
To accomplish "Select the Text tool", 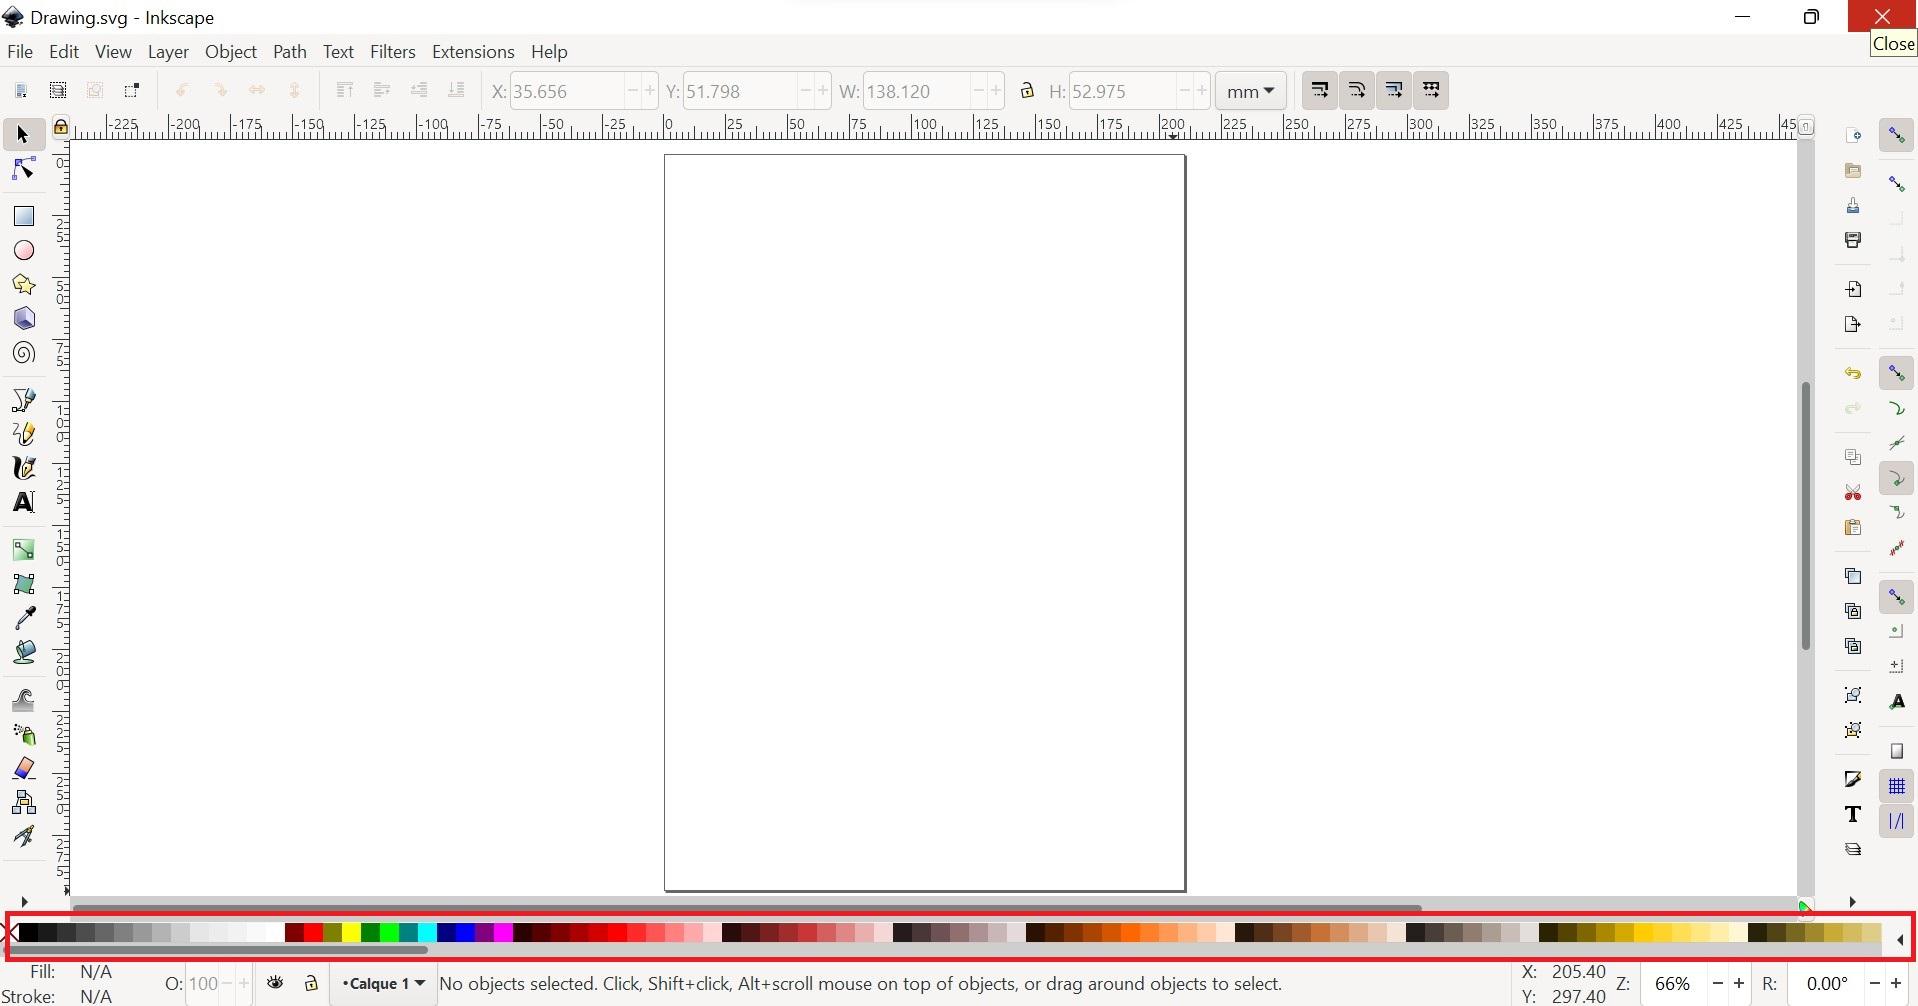I will 23,502.
